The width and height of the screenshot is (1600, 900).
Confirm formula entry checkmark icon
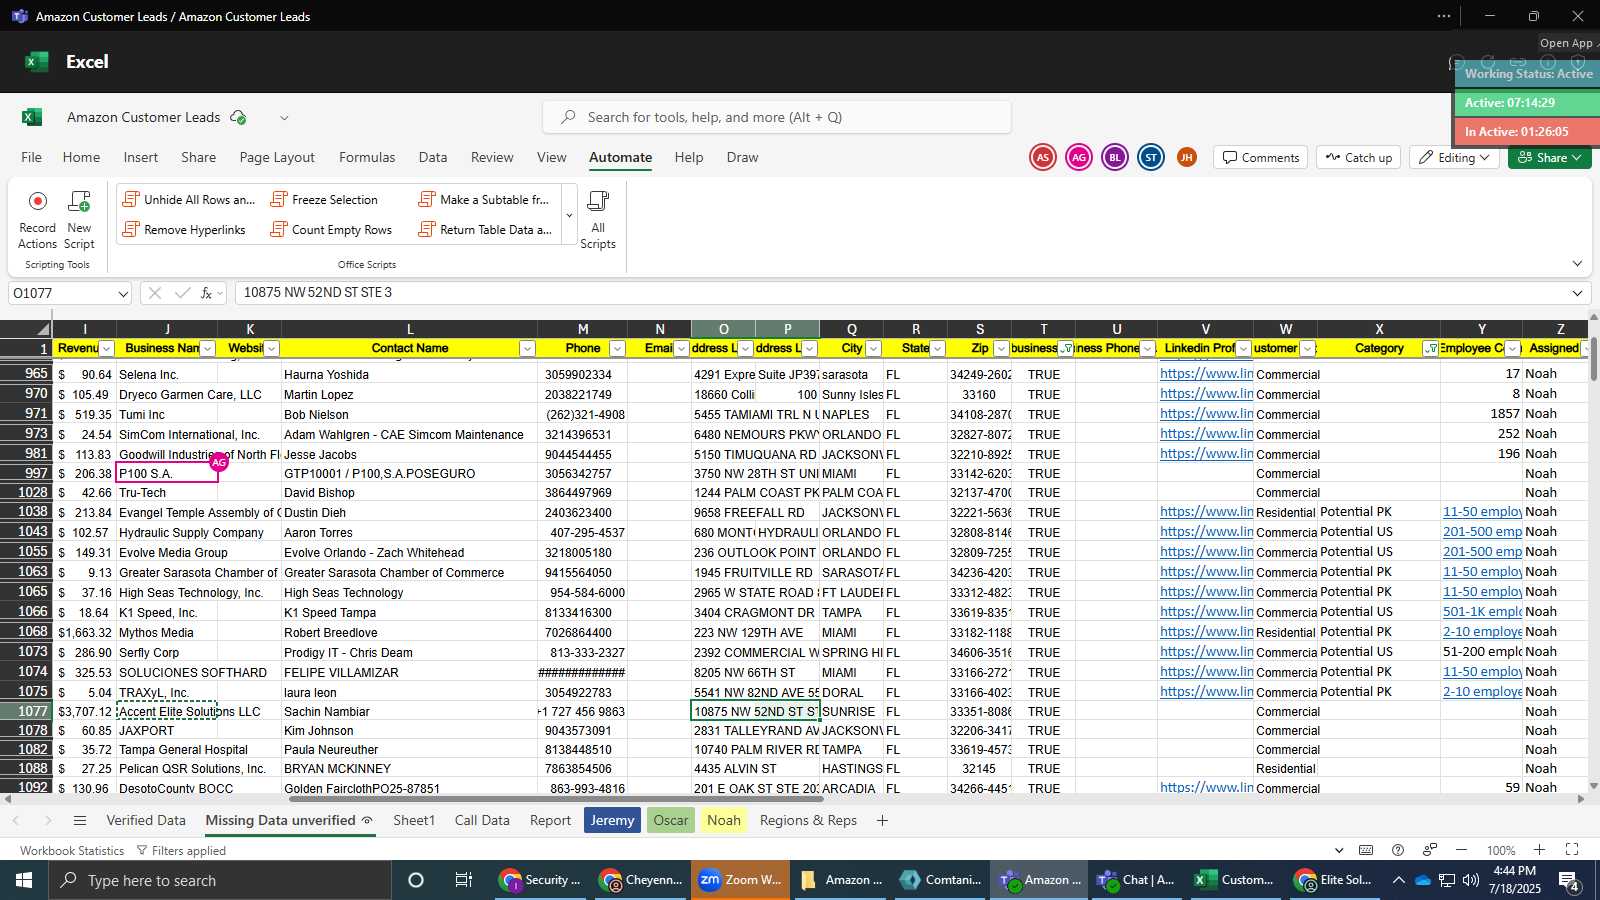(x=182, y=293)
